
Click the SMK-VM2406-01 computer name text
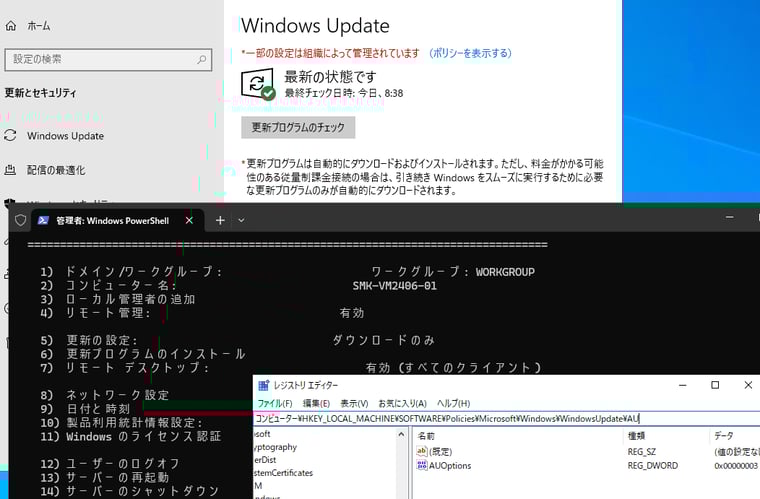click(x=395, y=286)
